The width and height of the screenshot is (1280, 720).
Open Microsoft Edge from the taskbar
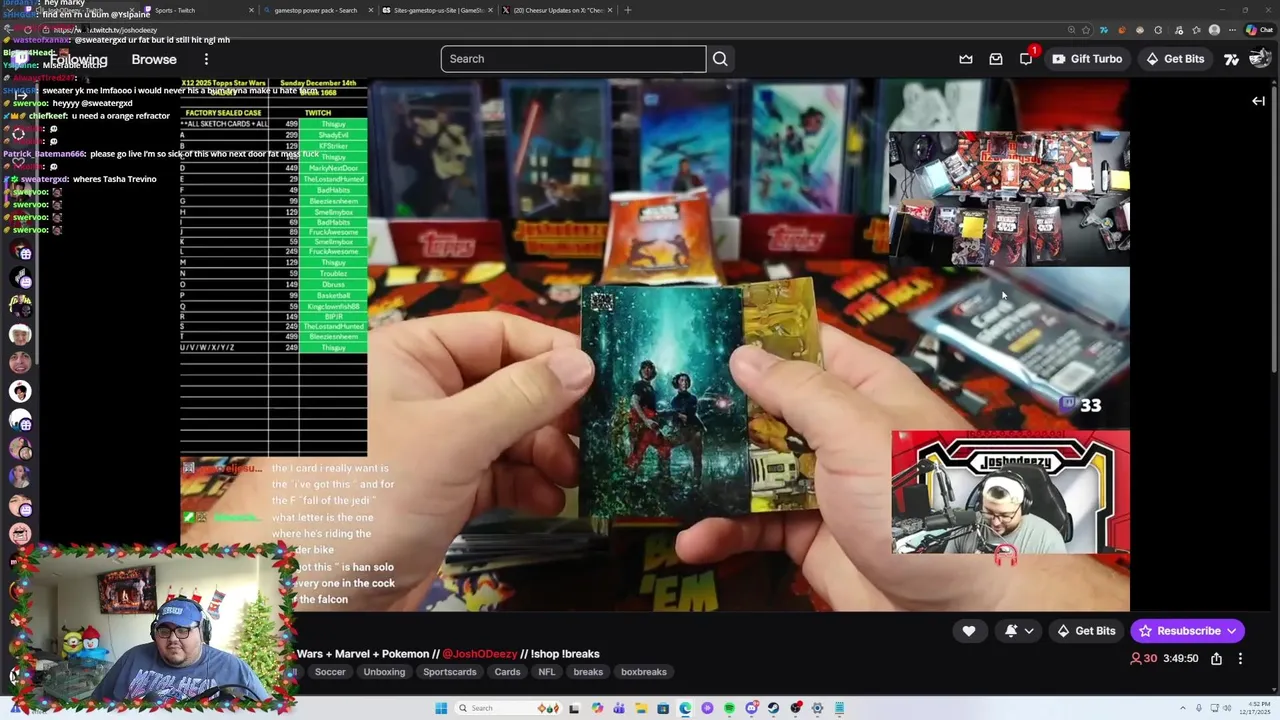(x=685, y=708)
